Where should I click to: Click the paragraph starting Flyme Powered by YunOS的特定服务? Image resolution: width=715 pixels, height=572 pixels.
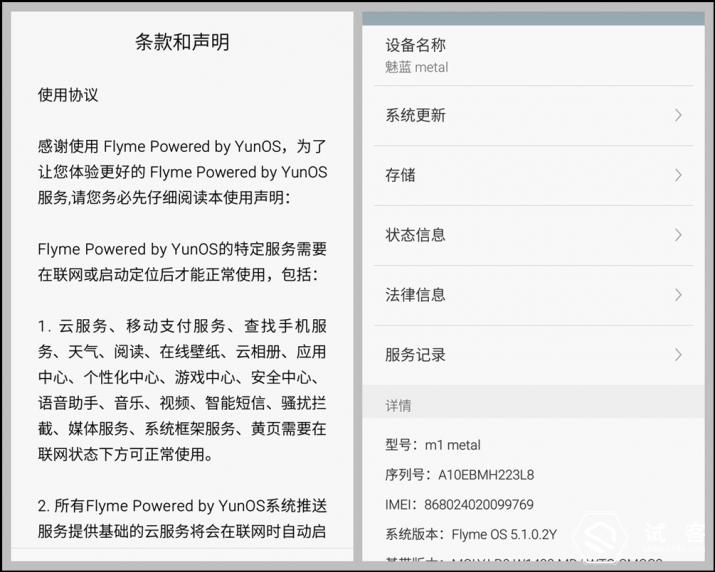(182, 262)
